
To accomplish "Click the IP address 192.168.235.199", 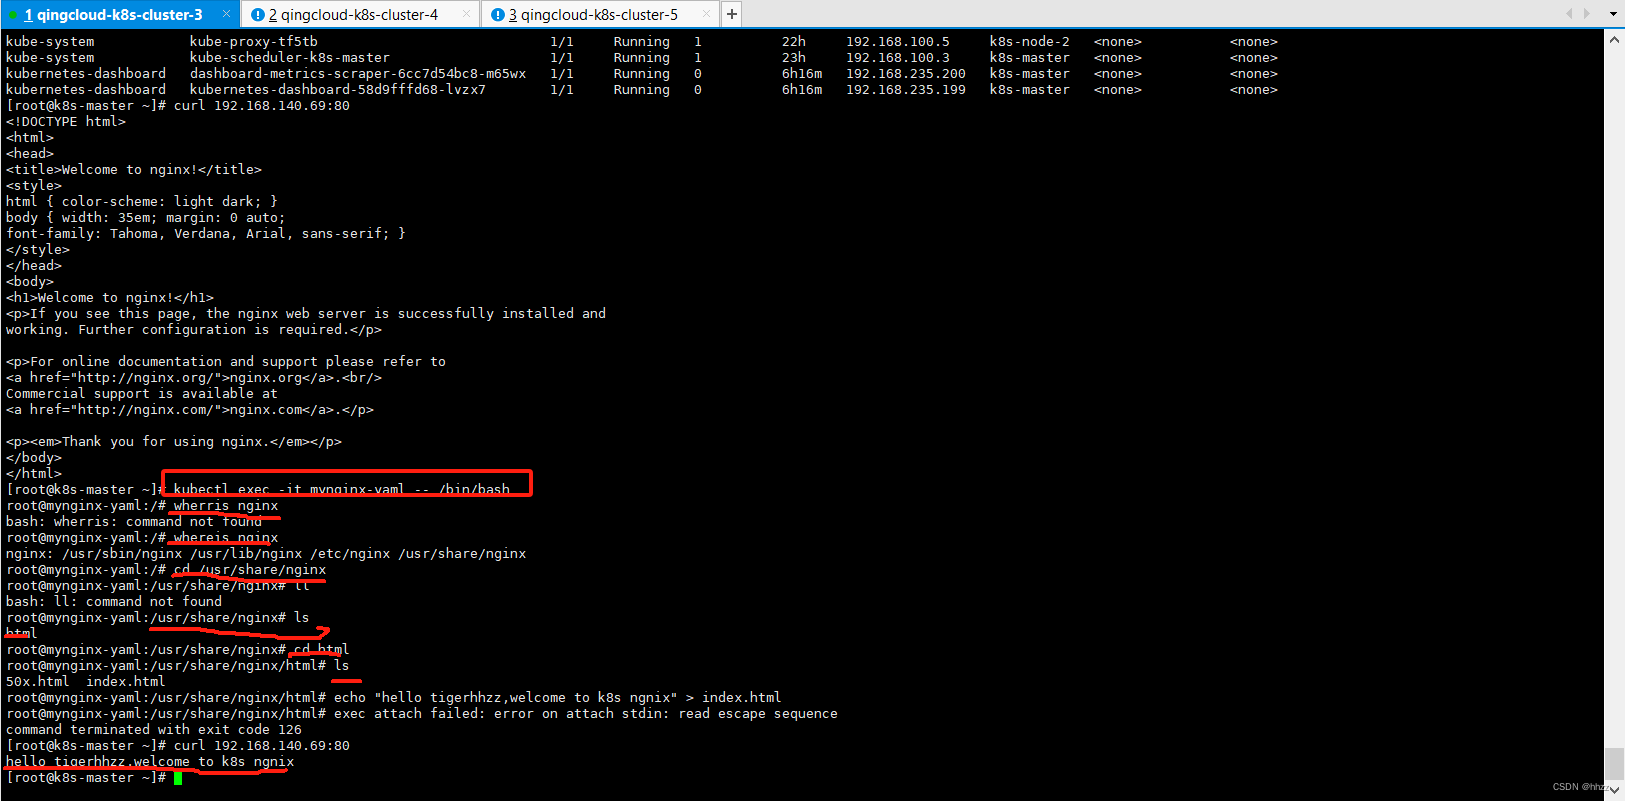I will (x=906, y=90).
